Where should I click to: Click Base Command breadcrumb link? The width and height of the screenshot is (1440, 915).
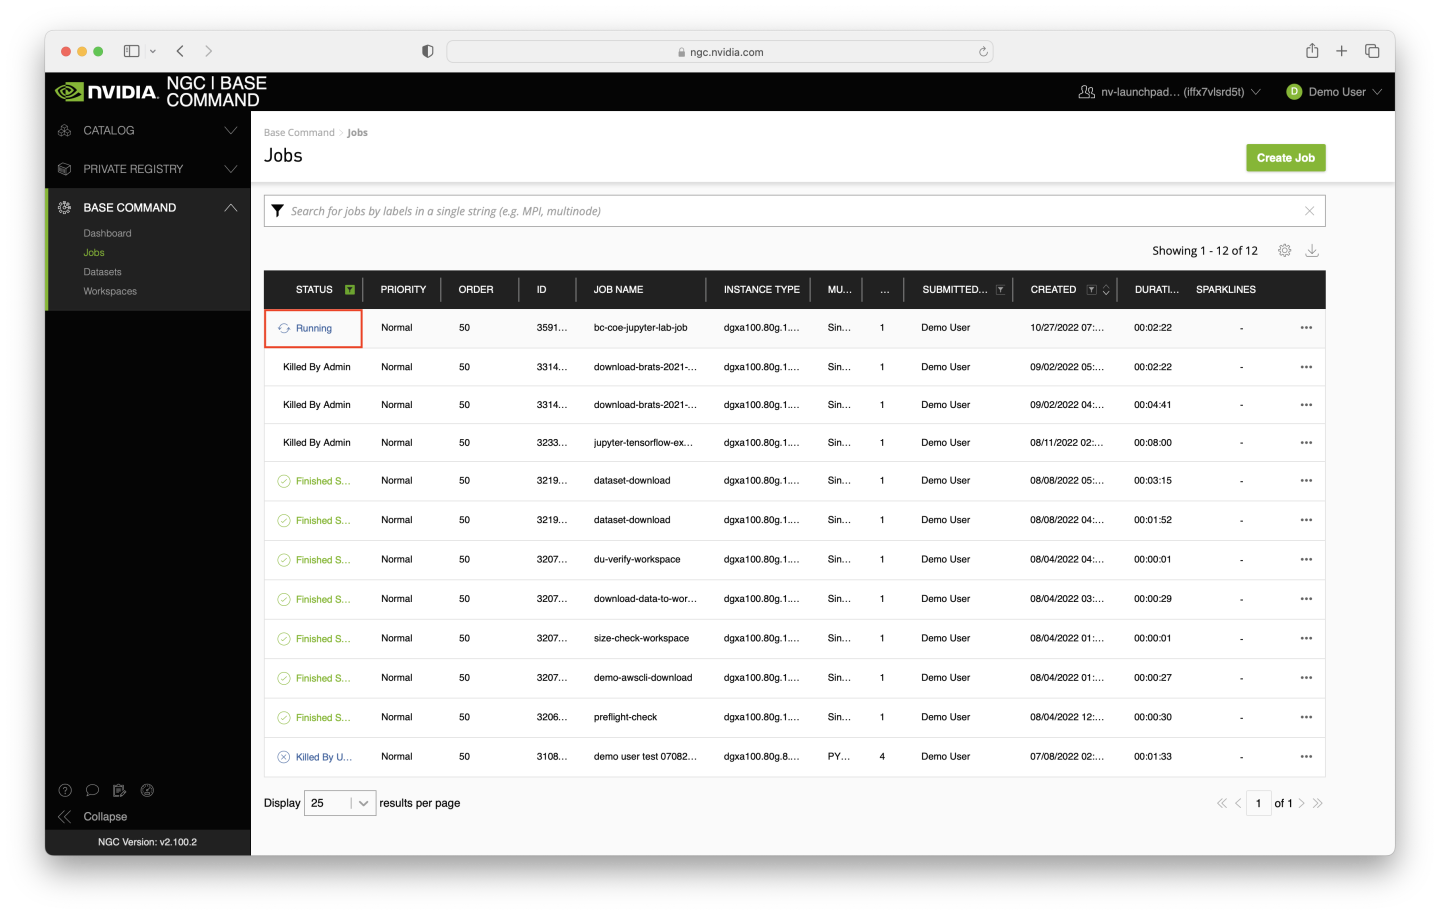(299, 133)
